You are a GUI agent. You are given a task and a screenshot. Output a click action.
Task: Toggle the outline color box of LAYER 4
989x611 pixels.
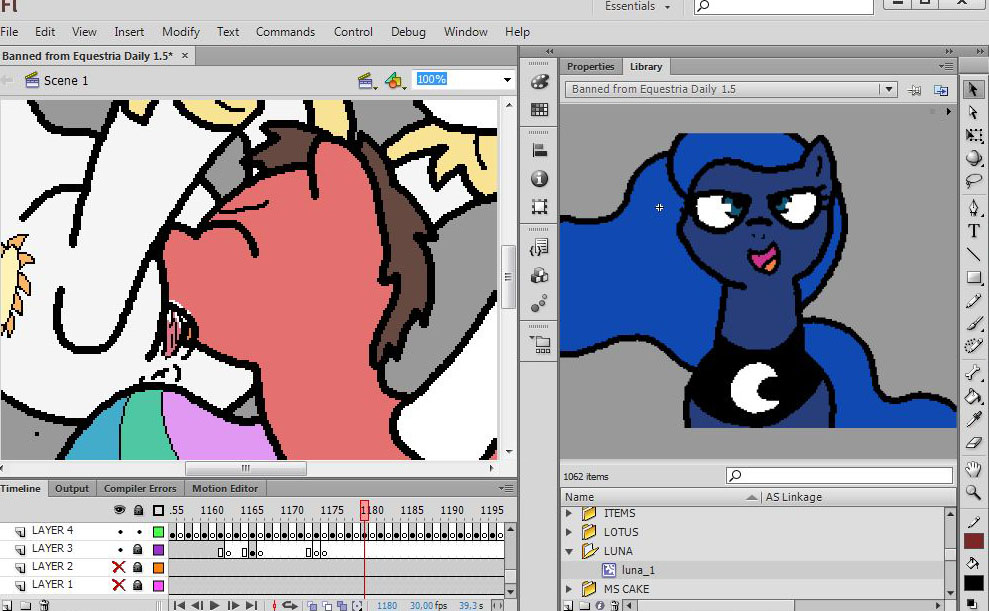tap(158, 531)
